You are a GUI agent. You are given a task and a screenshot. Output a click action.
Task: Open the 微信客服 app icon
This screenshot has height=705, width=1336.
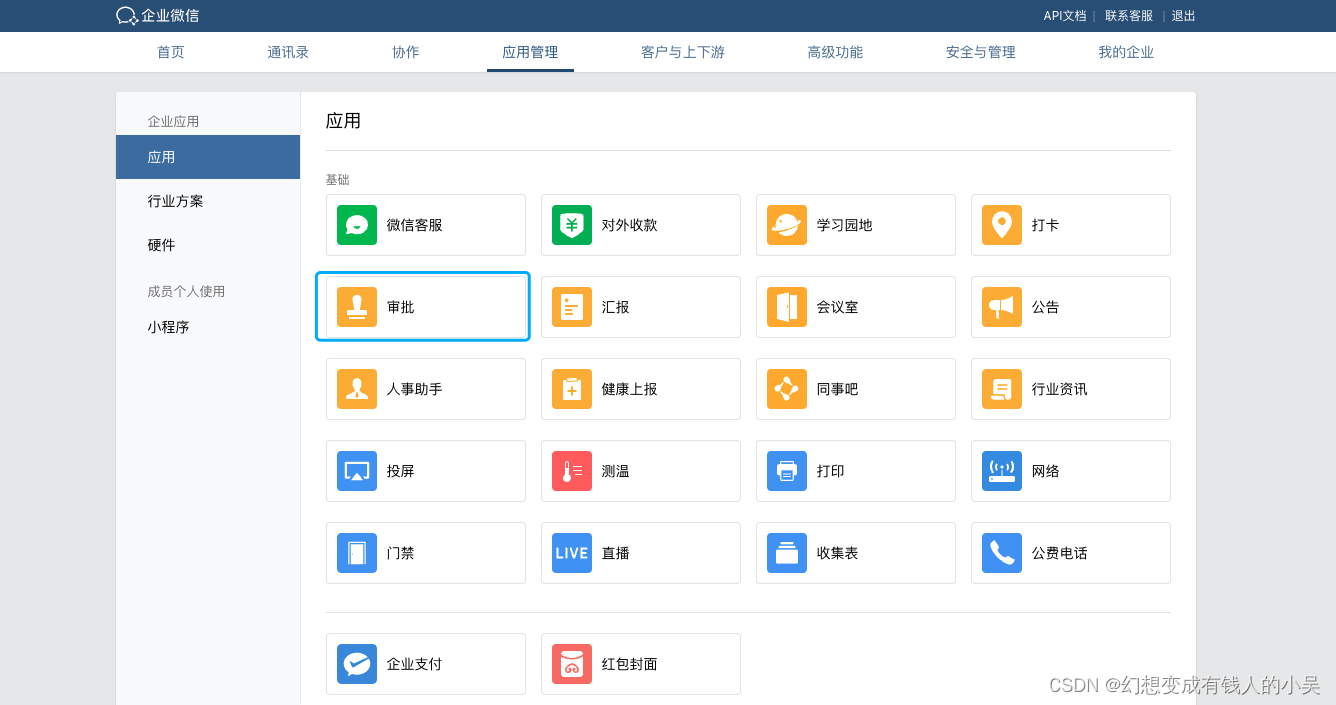point(357,225)
